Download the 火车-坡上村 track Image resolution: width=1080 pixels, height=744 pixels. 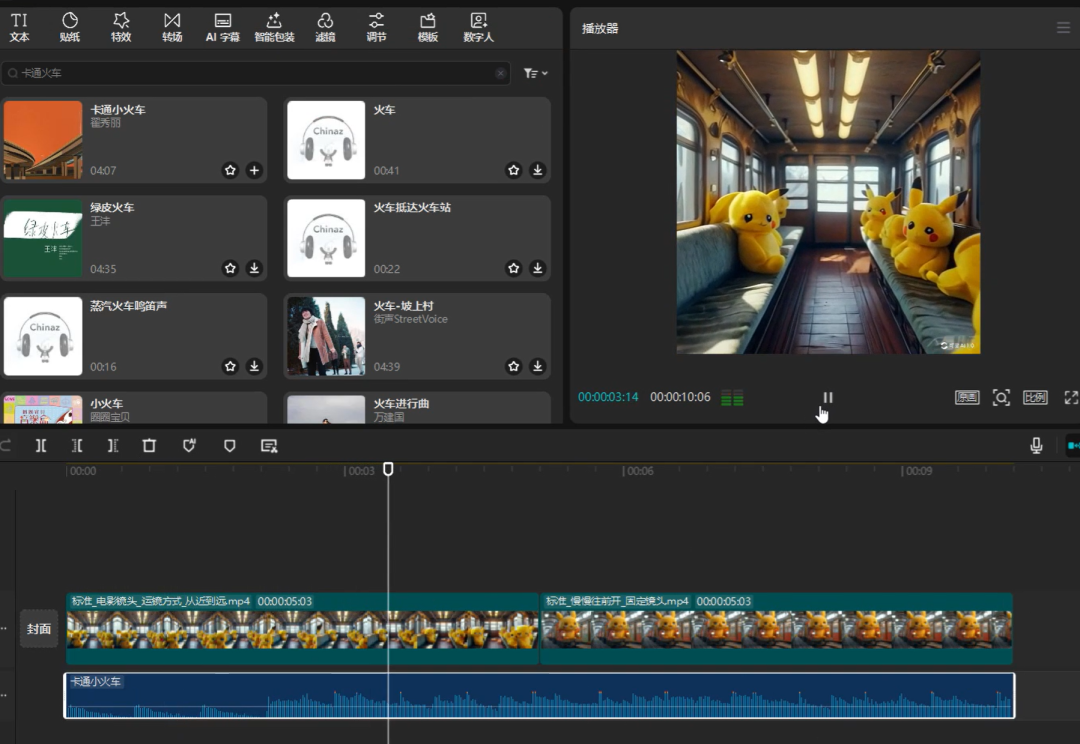pyautogui.click(x=538, y=366)
